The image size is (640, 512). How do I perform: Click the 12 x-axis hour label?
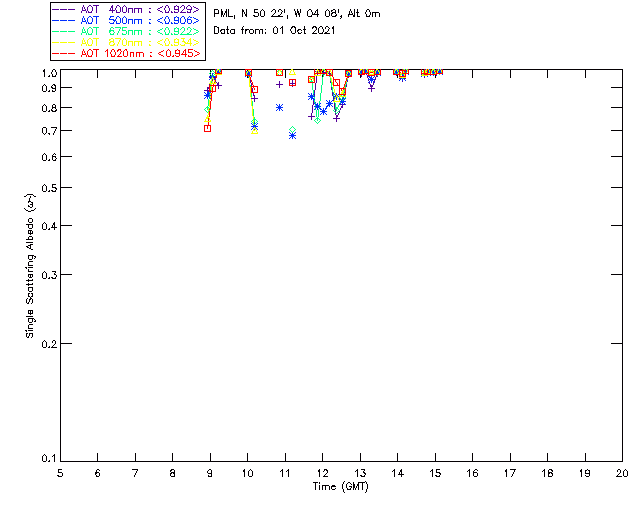coord(322,473)
